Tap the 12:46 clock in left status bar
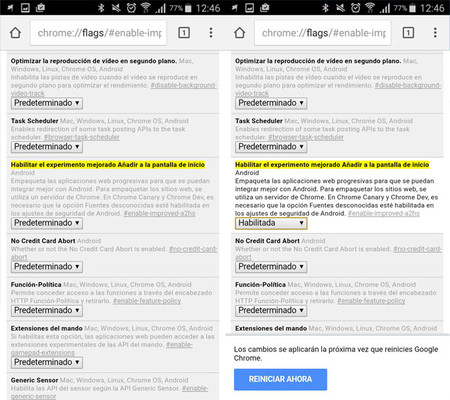 (x=208, y=8)
